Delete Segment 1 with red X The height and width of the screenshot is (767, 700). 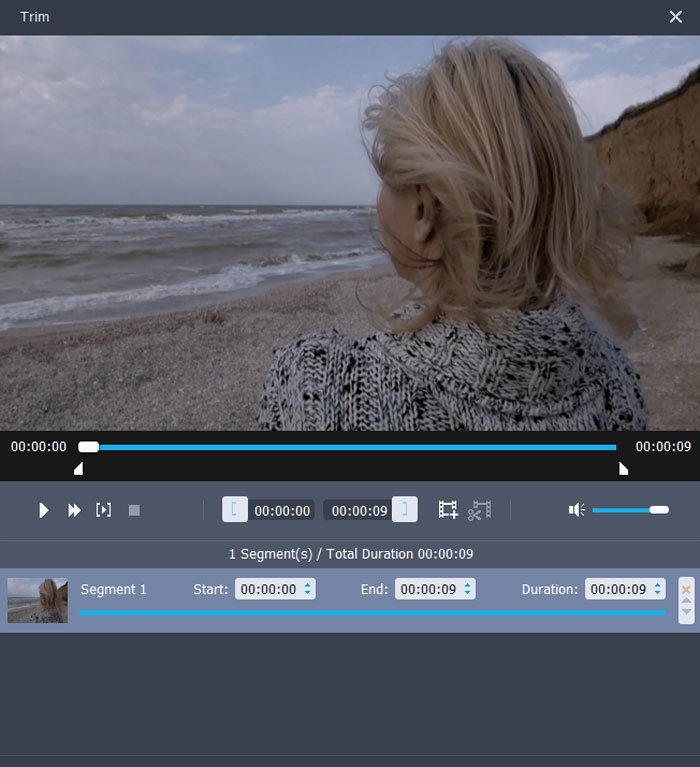click(686, 589)
